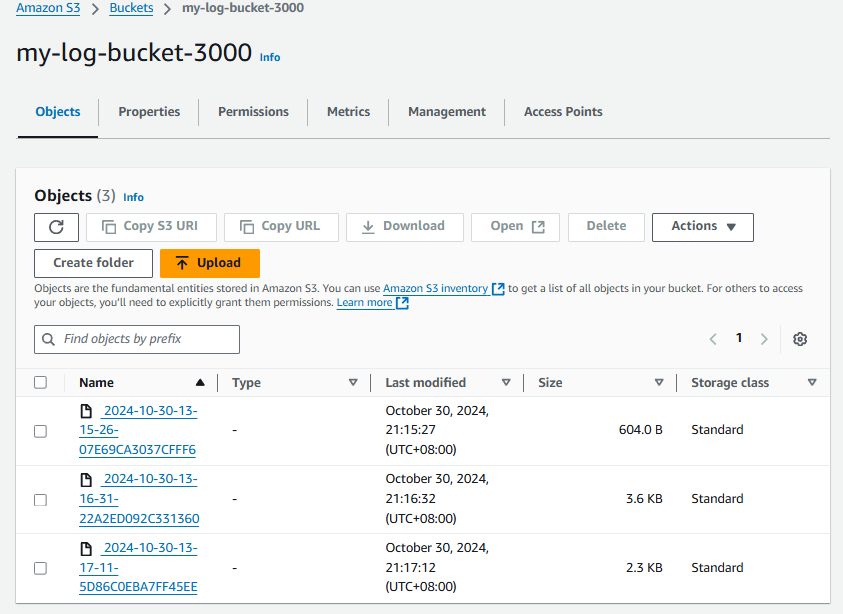Check the first object's row checkbox

40,430
